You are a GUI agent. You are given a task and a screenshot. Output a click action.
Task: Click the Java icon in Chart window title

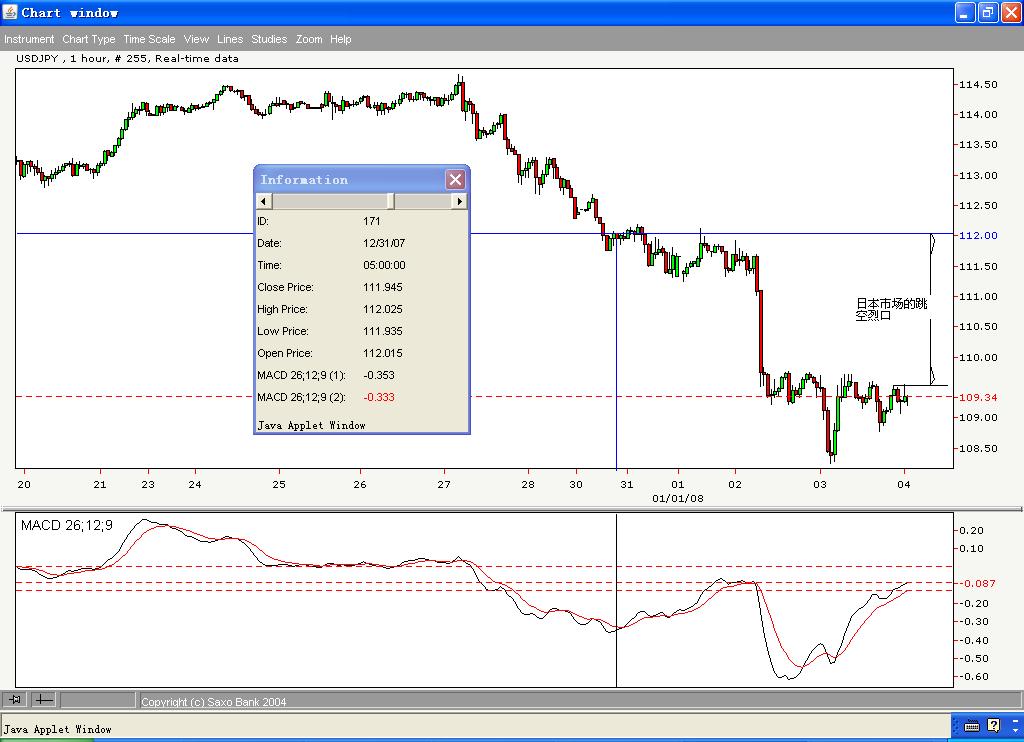pyautogui.click(x=10, y=12)
